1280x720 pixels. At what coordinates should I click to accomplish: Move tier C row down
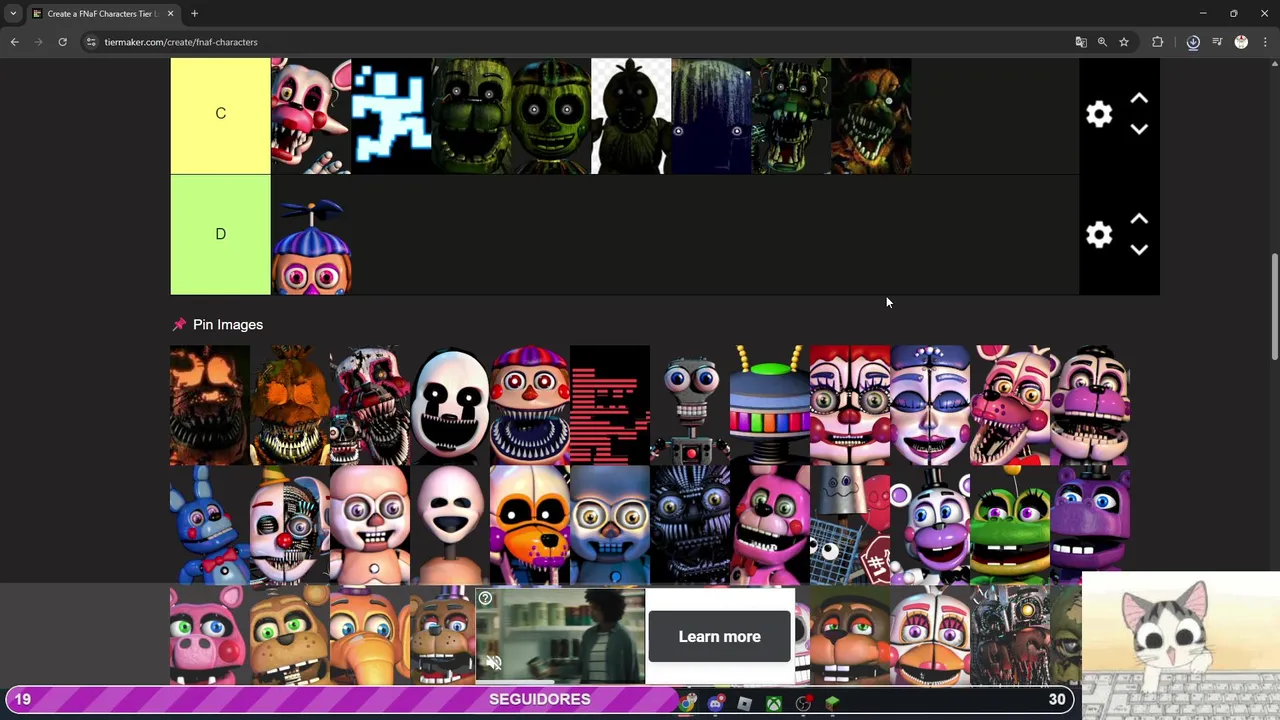[x=1139, y=129]
